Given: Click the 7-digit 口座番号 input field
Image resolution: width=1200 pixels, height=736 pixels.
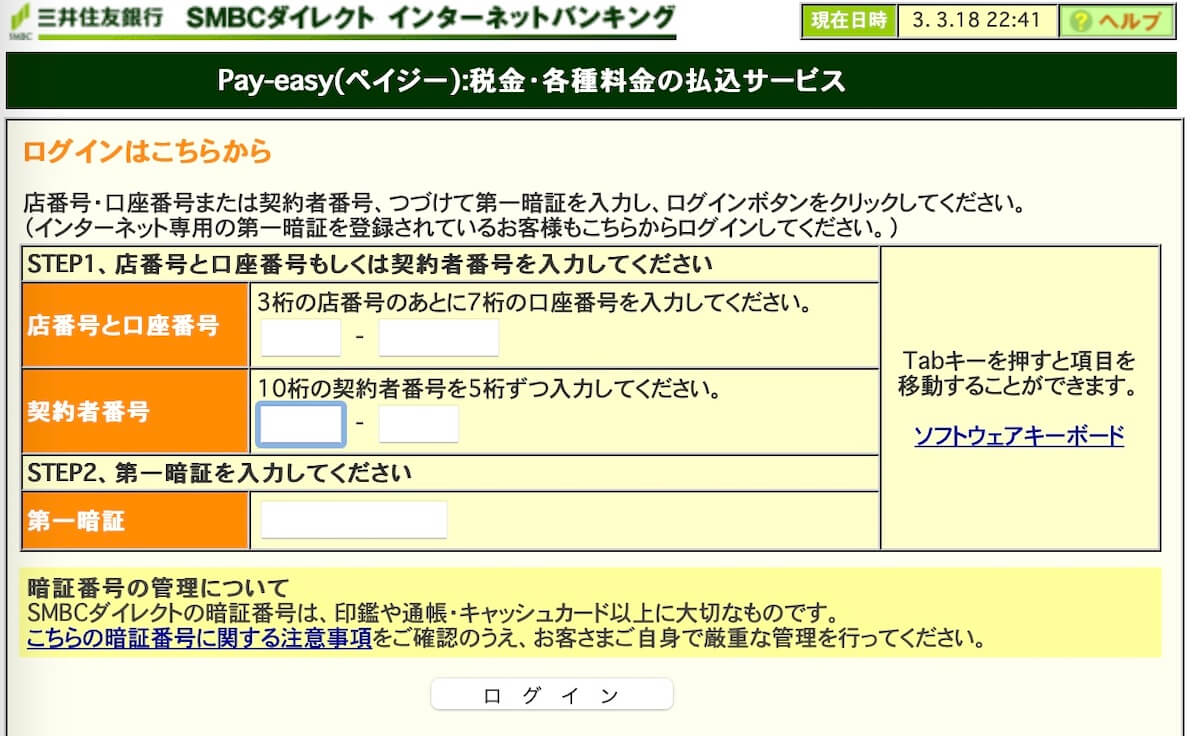Looking at the screenshot, I should click(x=438, y=338).
